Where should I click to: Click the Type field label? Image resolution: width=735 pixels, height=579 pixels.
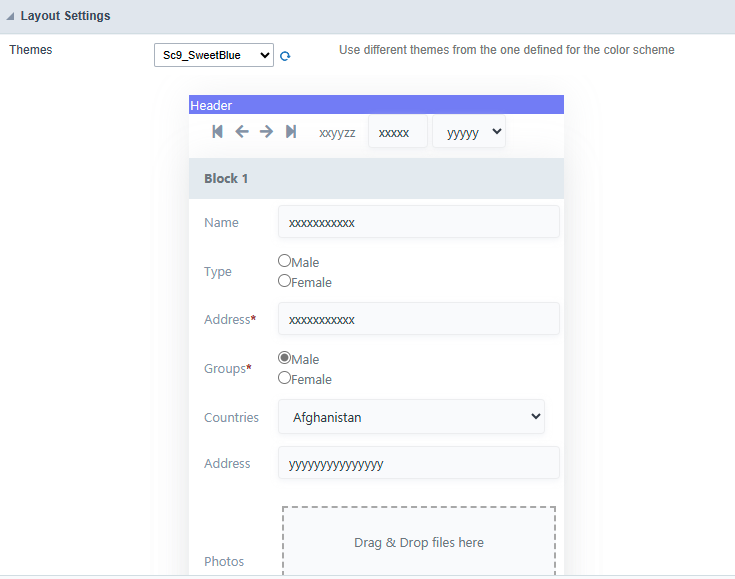(218, 272)
